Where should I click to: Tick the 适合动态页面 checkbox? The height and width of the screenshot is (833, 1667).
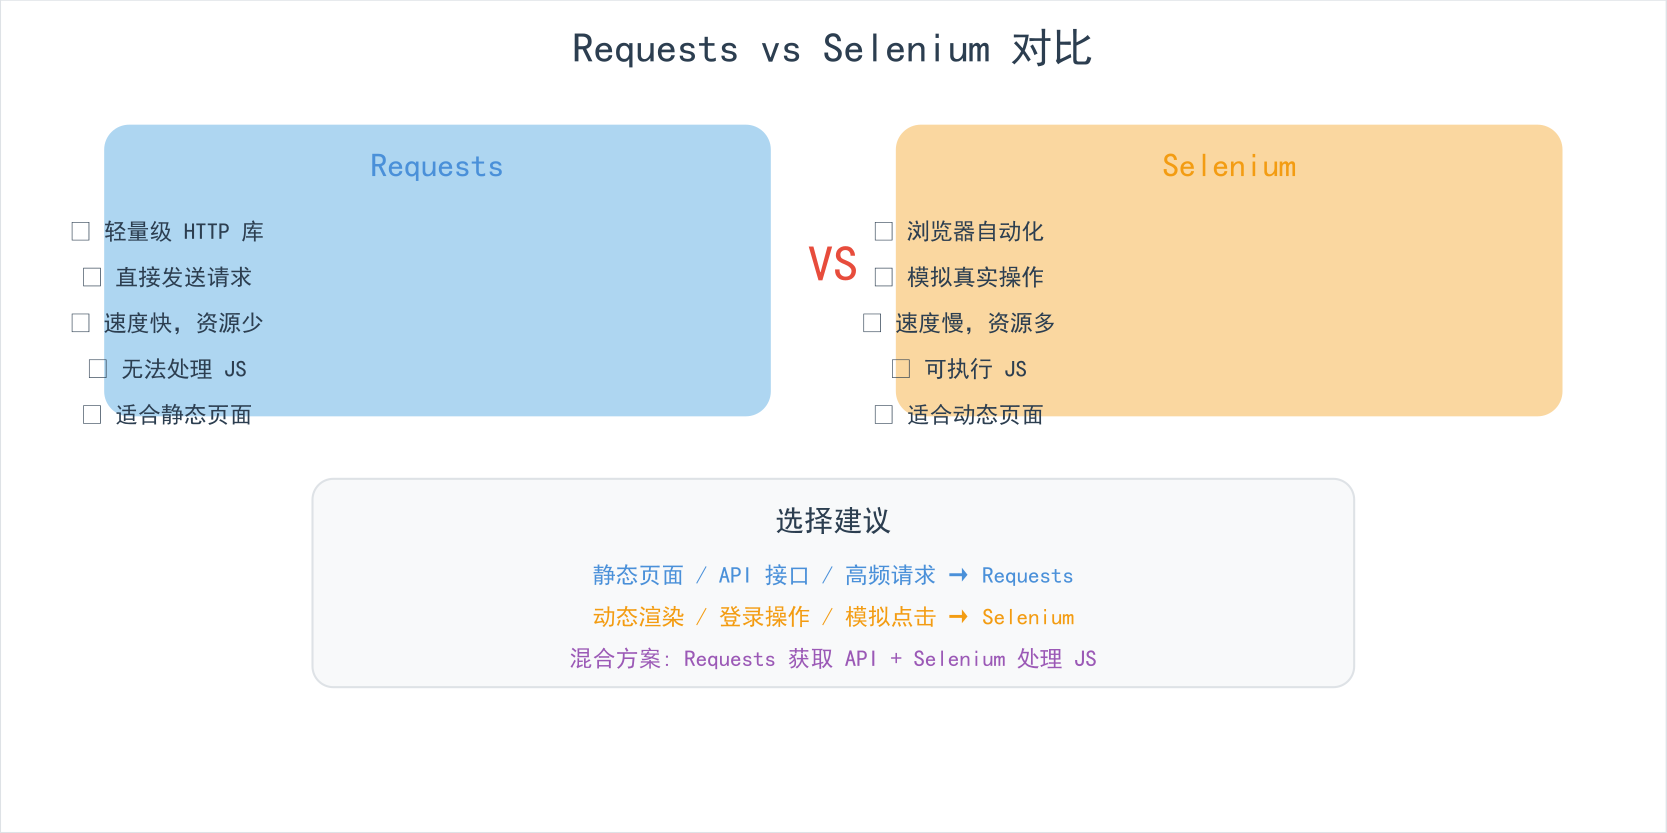884,415
